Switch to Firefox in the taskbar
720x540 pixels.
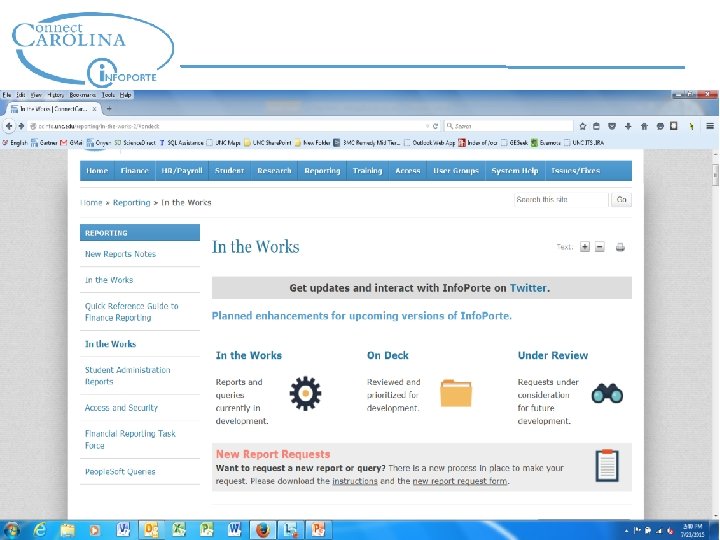coord(263,530)
